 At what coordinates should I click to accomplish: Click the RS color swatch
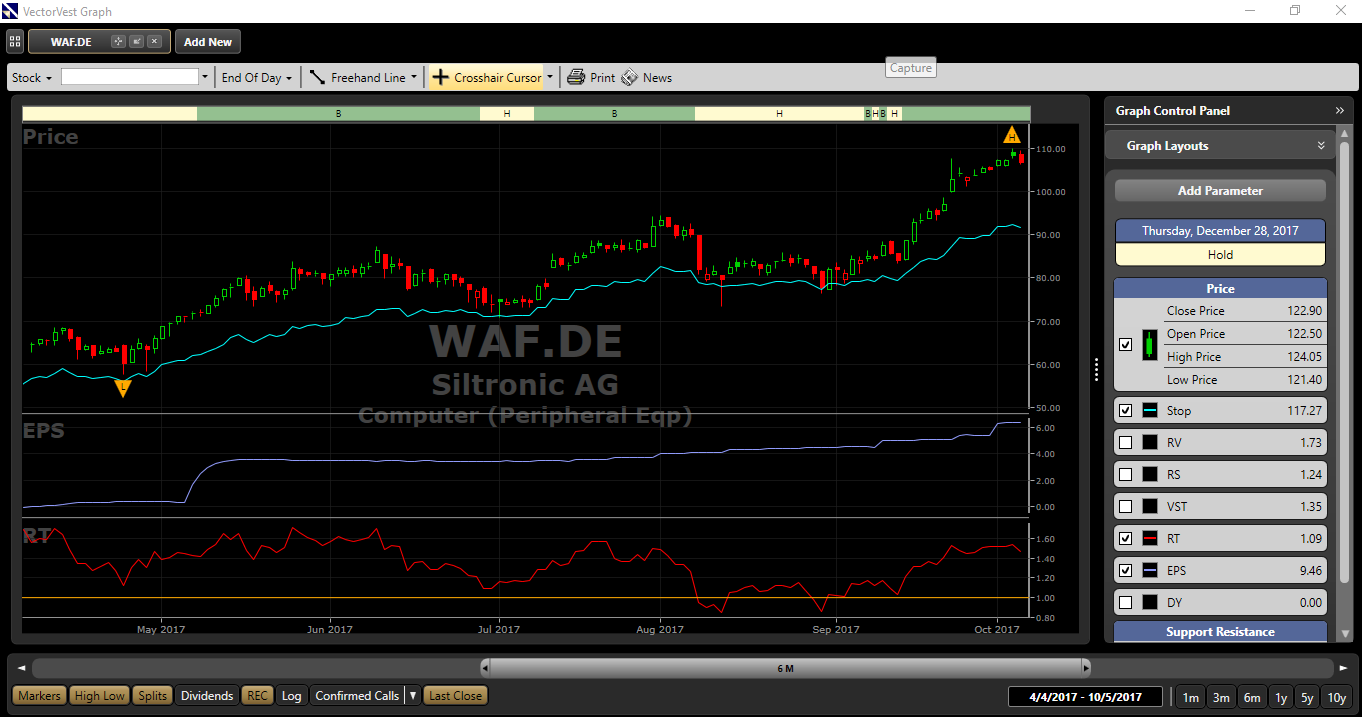point(1149,475)
